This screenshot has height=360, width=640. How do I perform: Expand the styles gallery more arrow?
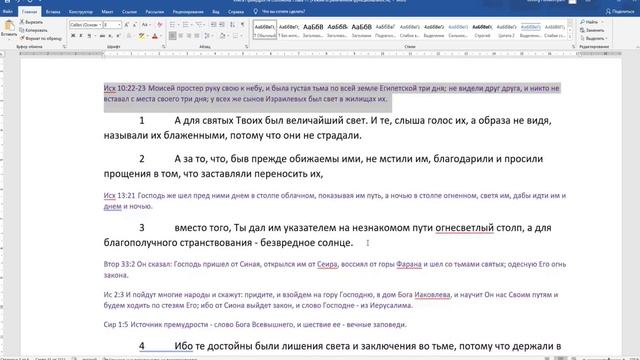point(570,37)
